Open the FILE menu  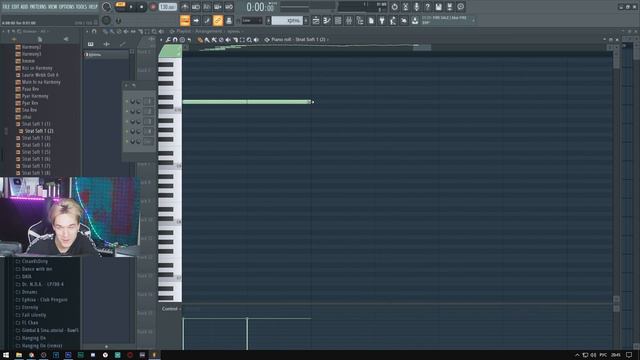coord(6,7)
